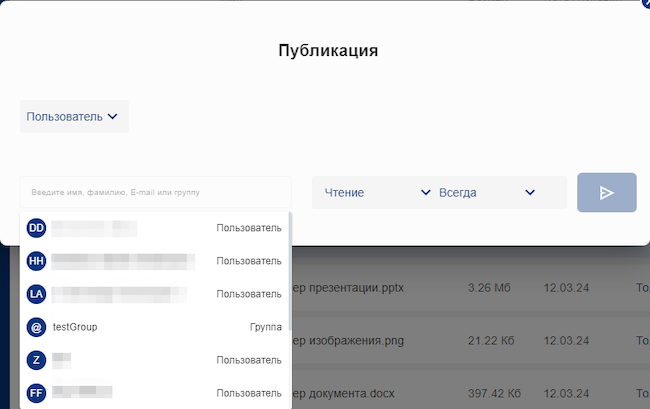650x409 pixels.
Task: Click the 12.03.24 date in the png row
Action: click(x=566, y=341)
